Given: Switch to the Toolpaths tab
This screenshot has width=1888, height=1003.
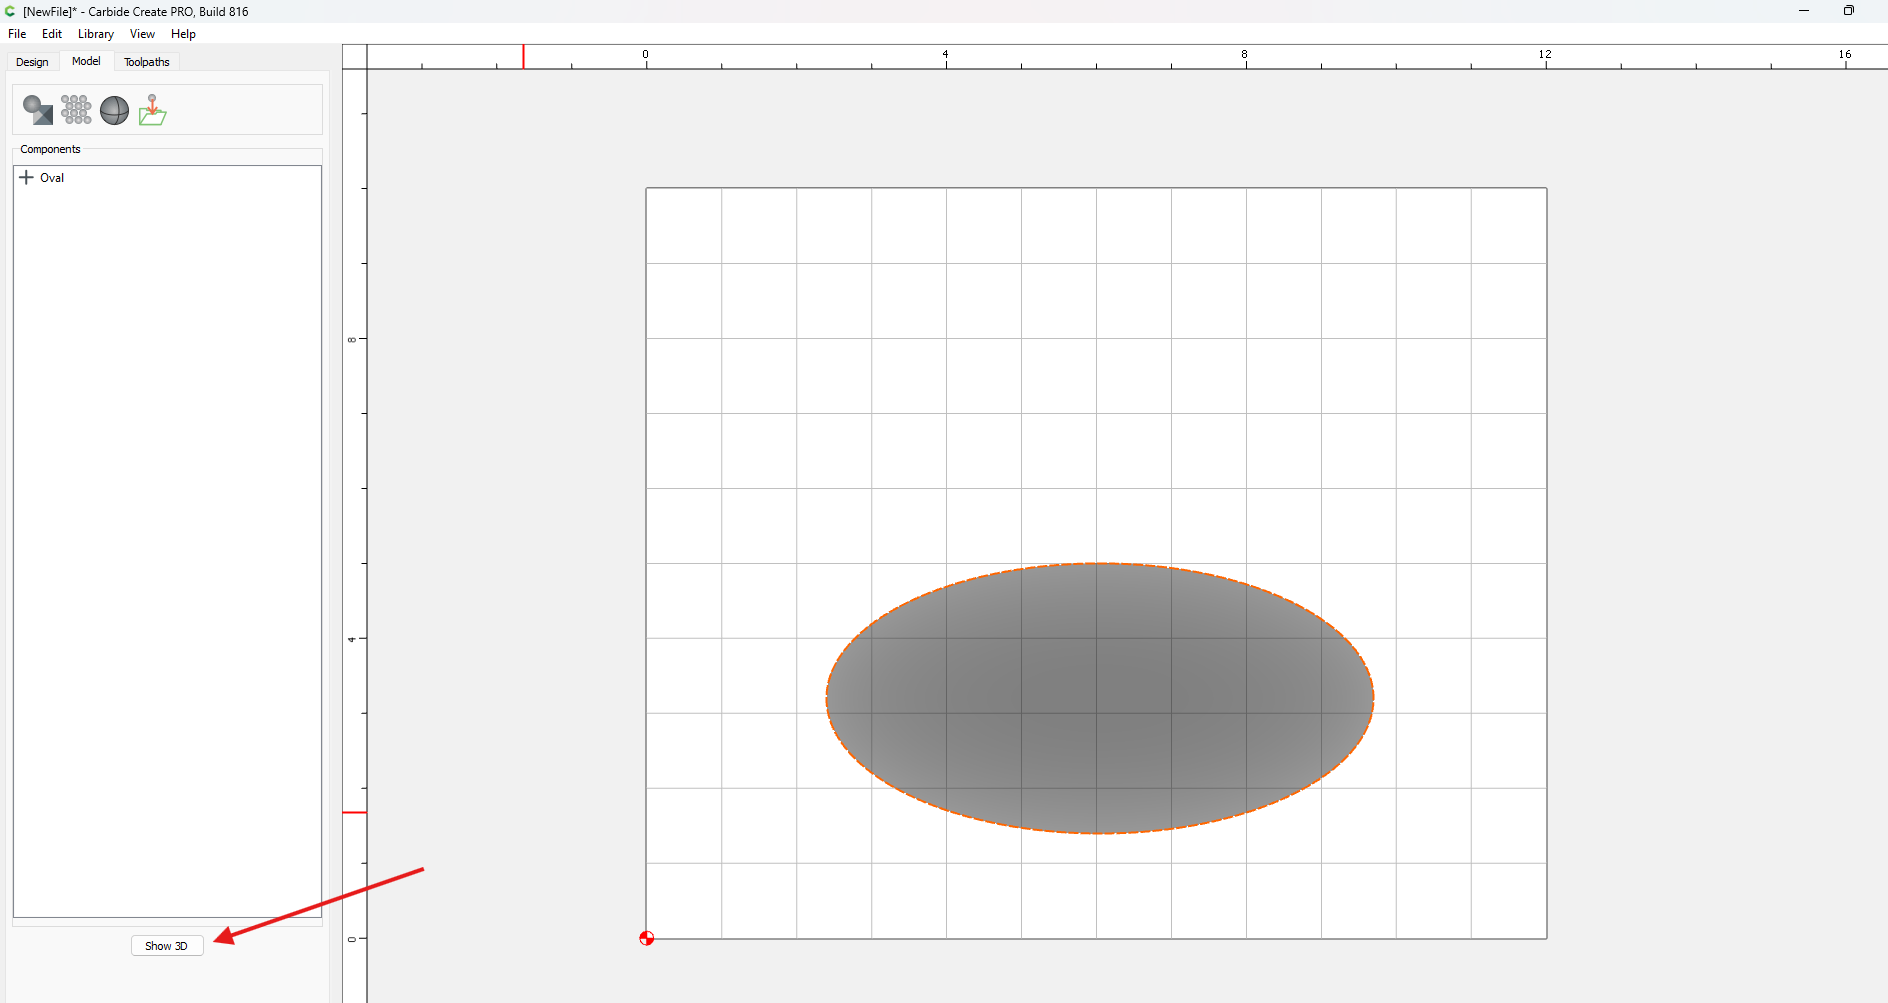Looking at the screenshot, I should pos(147,62).
